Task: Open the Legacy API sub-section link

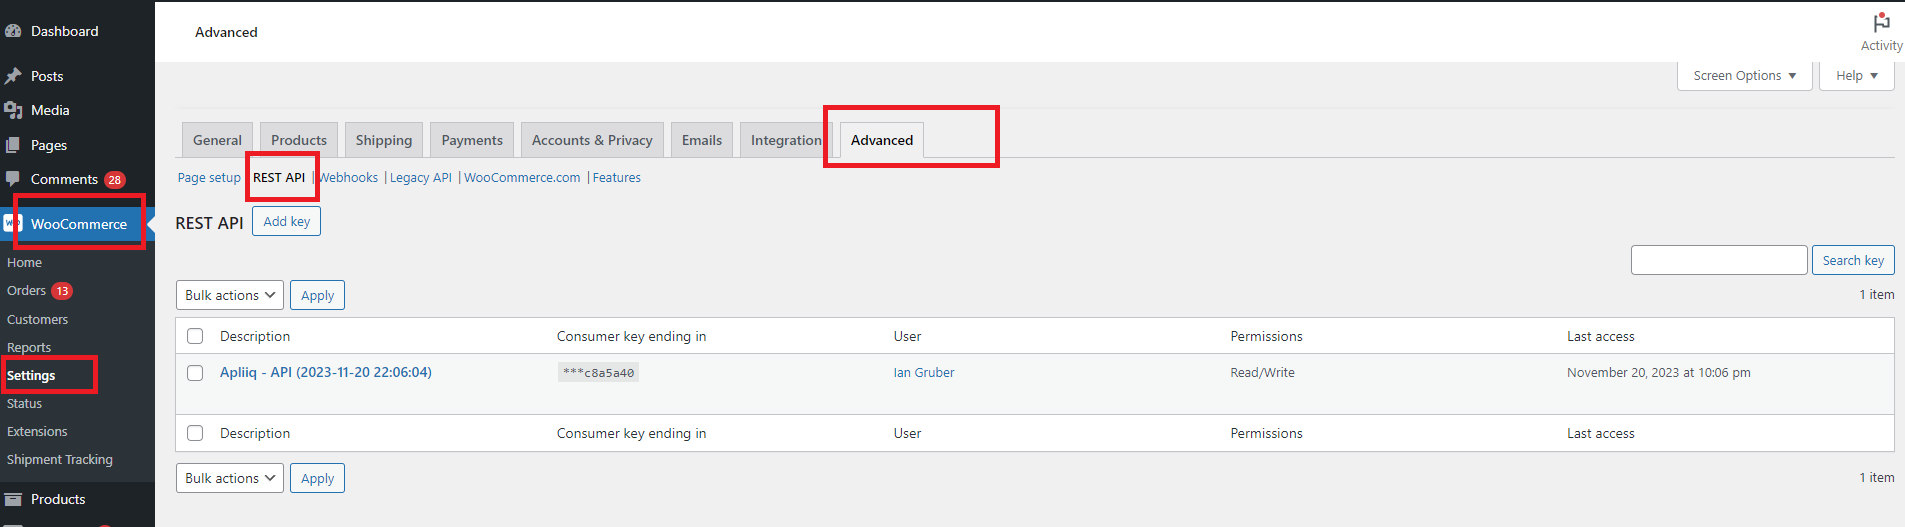Action: pos(421,177)
